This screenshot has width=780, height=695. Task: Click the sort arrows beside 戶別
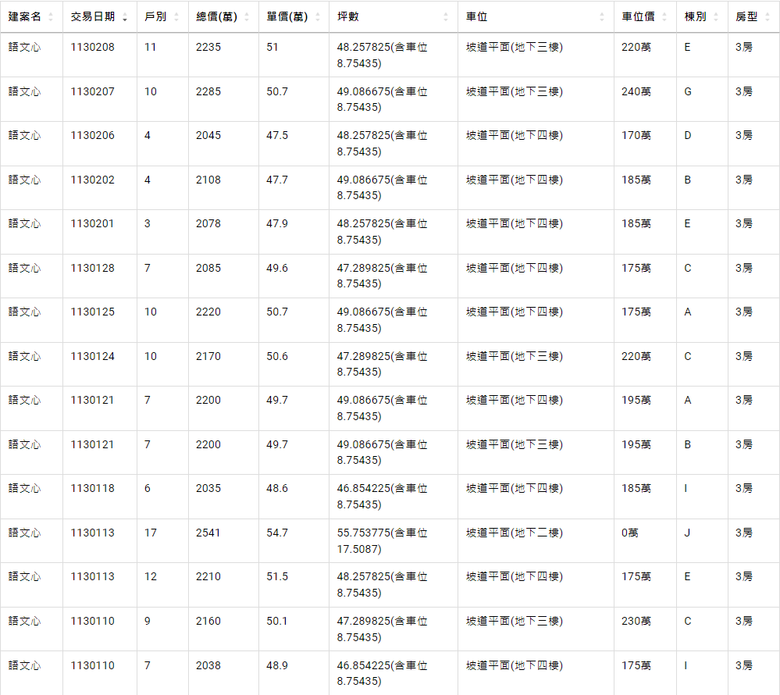point(176,17)
